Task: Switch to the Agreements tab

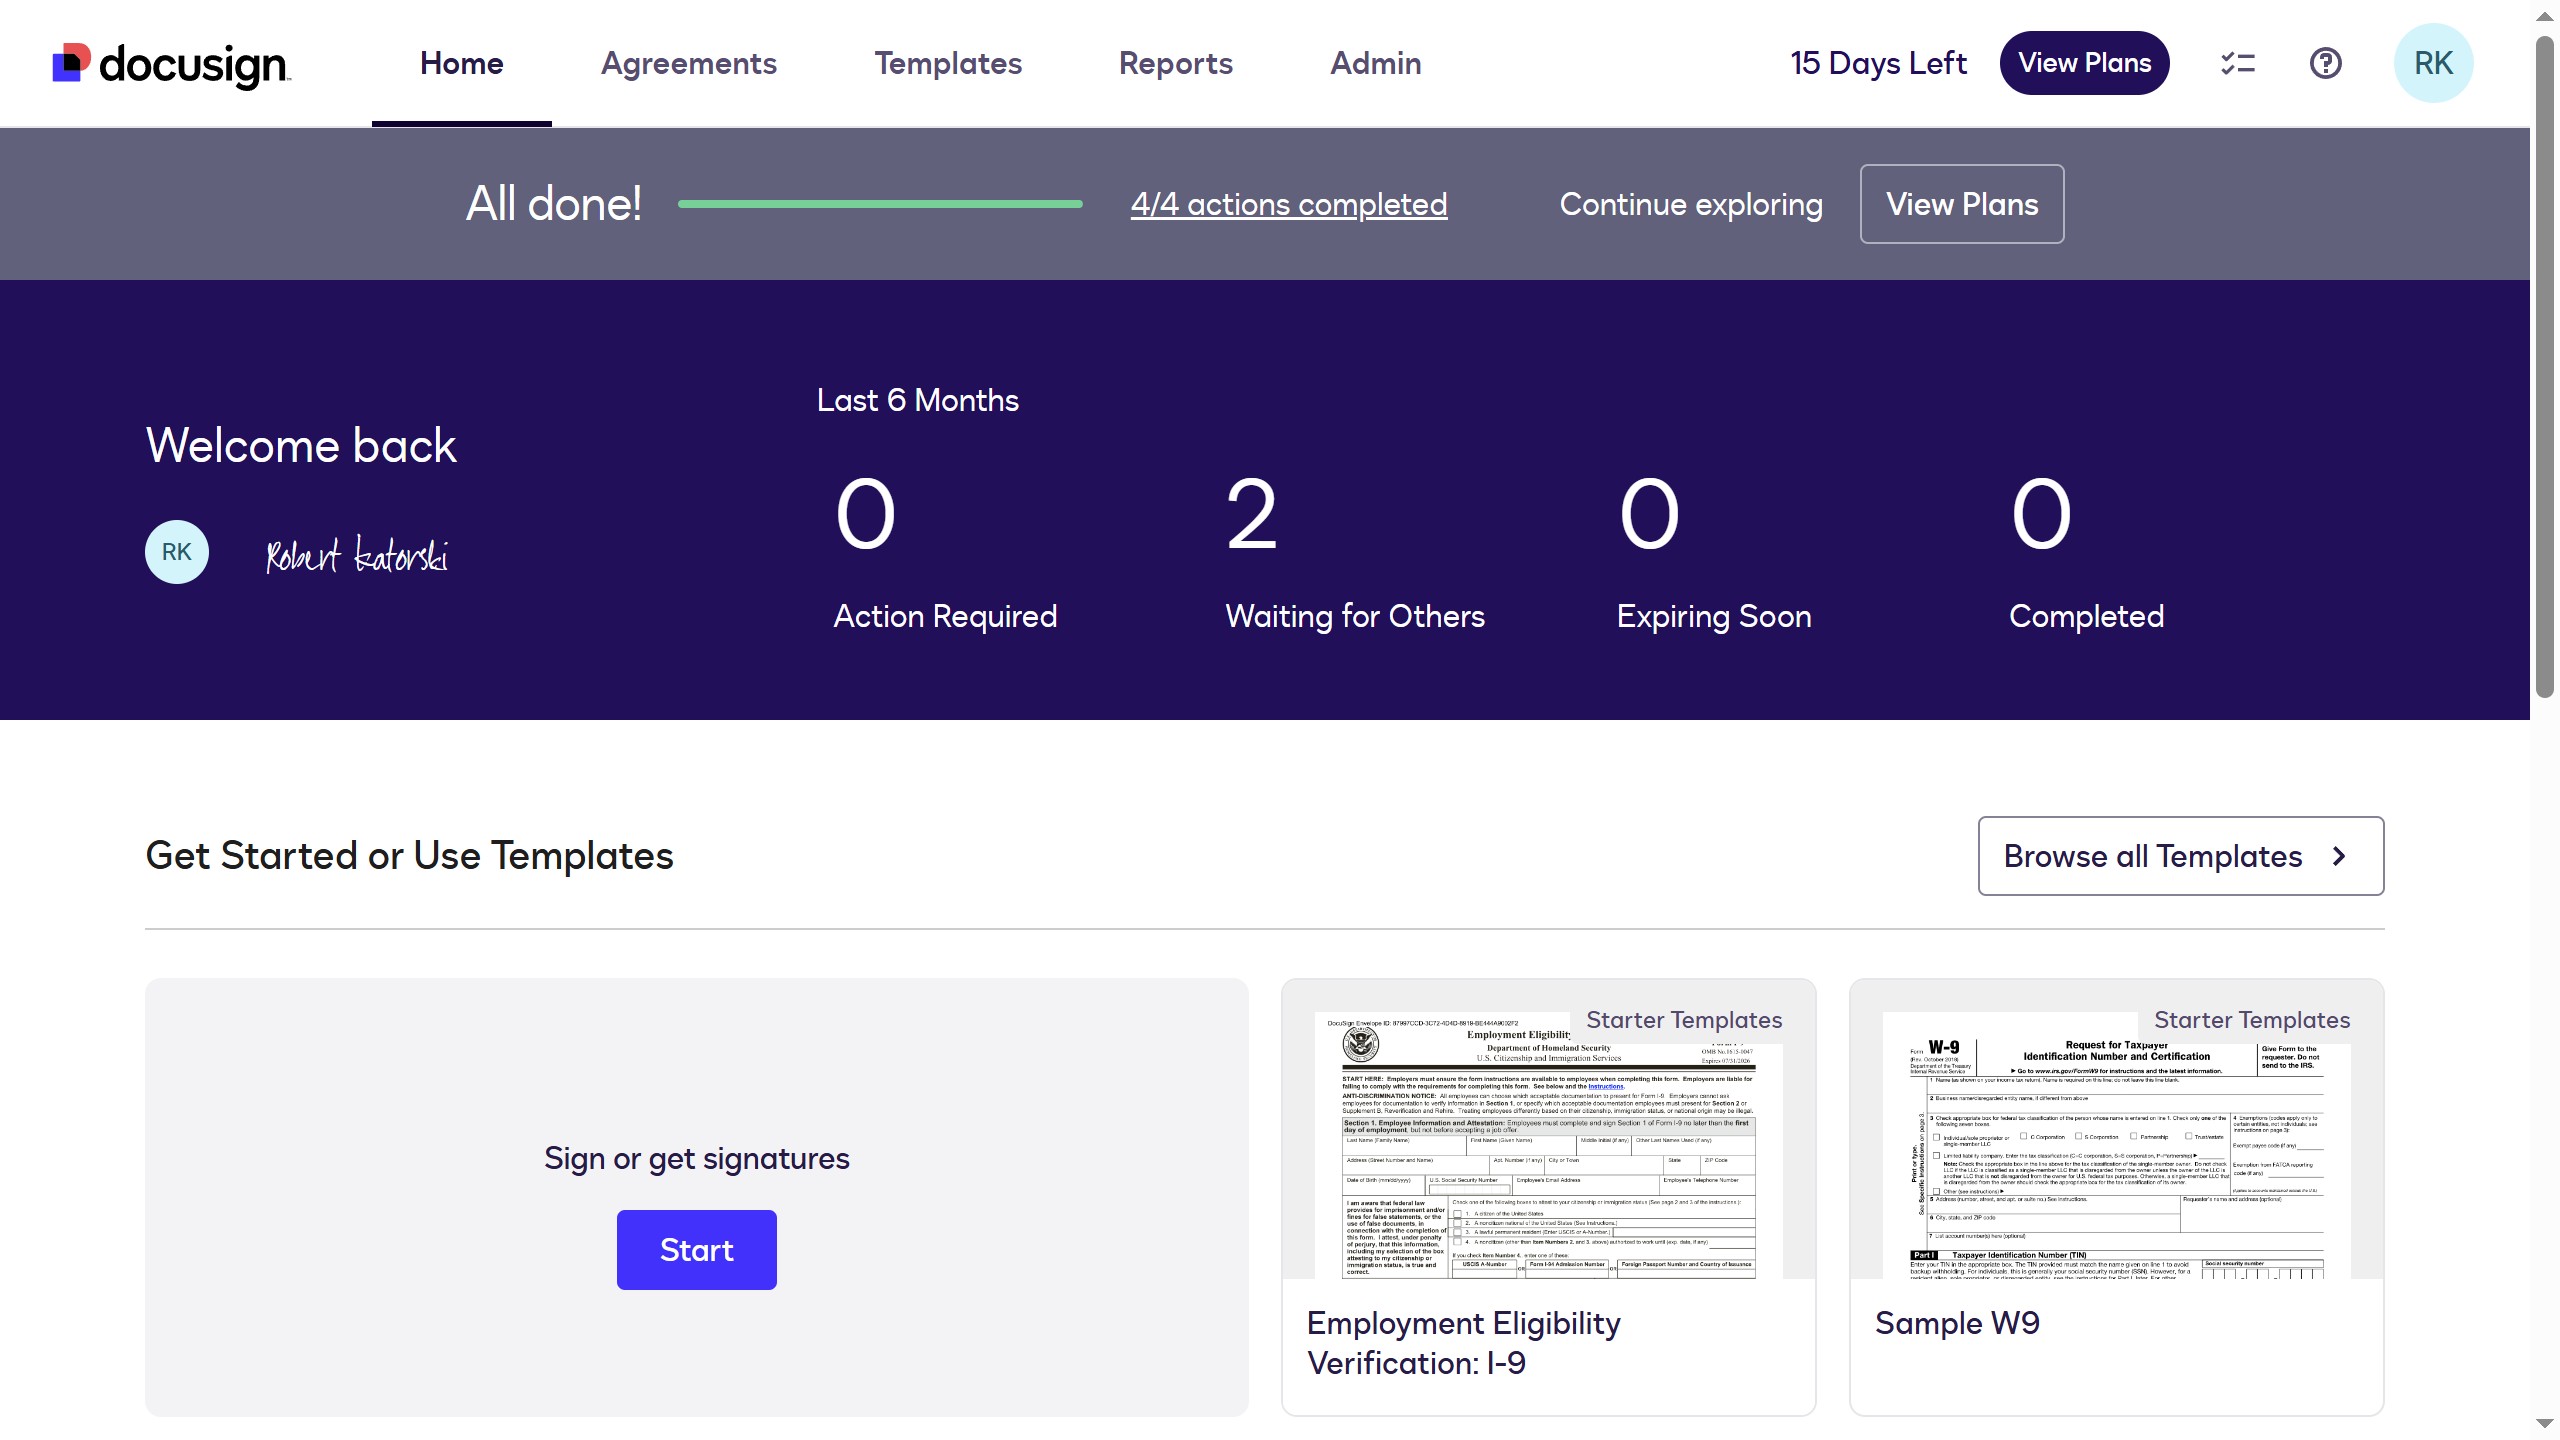Action: [689, 63]
